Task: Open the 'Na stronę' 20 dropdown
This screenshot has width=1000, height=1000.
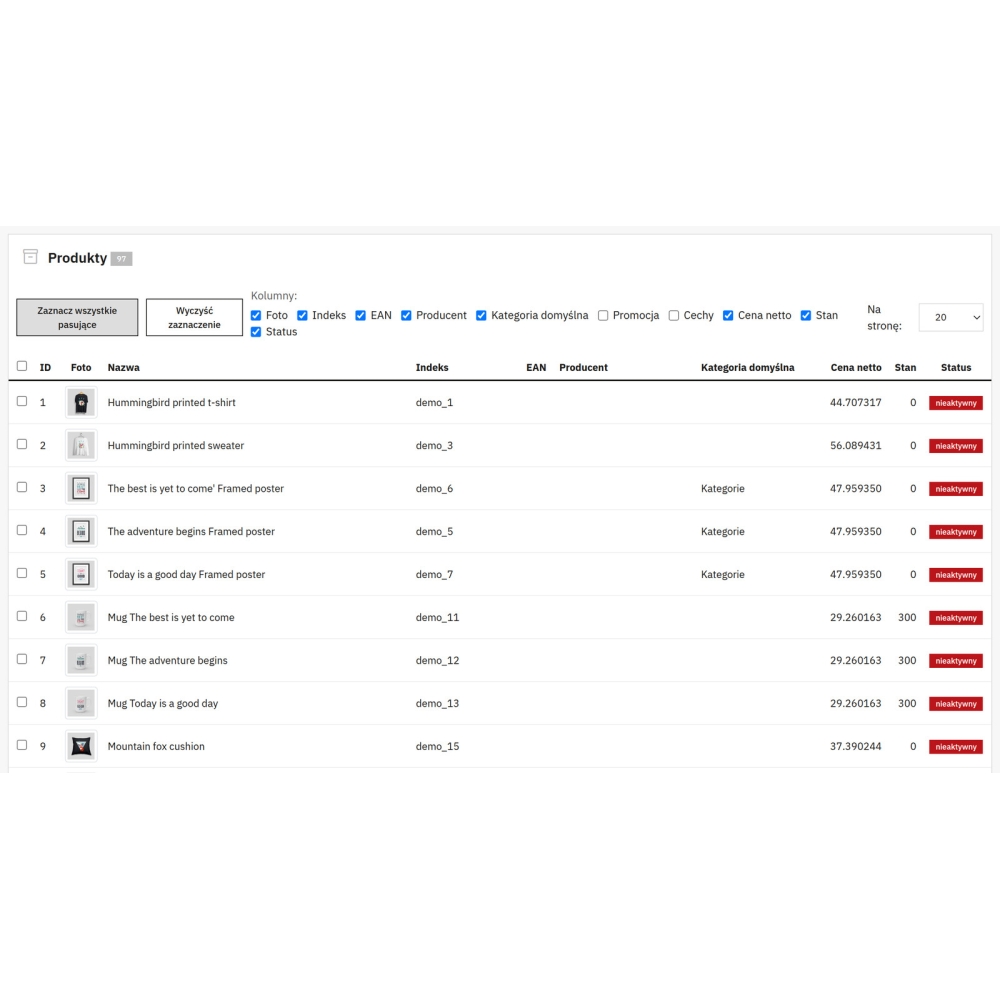Action: [951, 318]
